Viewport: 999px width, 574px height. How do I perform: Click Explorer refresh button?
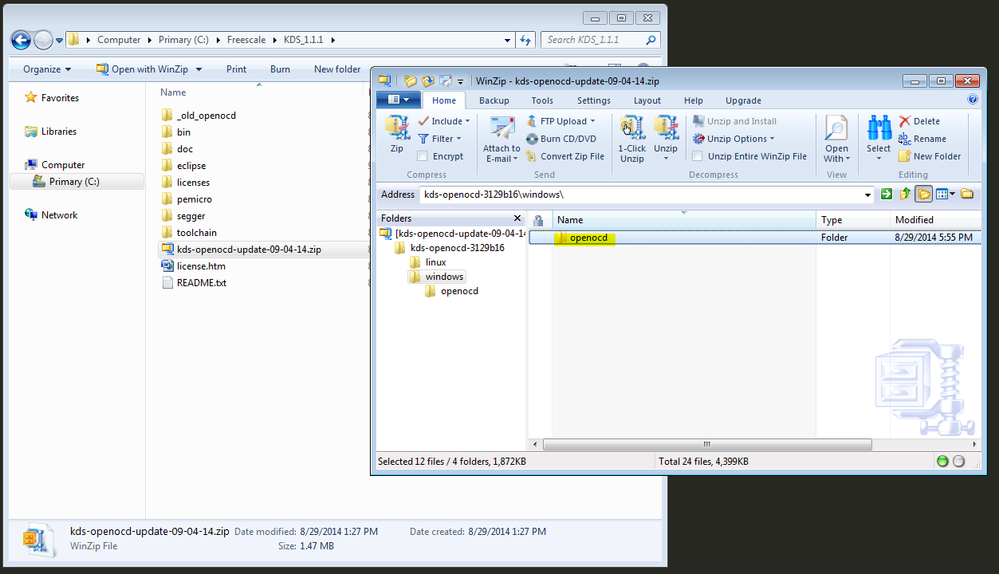[x=525, y=40]
